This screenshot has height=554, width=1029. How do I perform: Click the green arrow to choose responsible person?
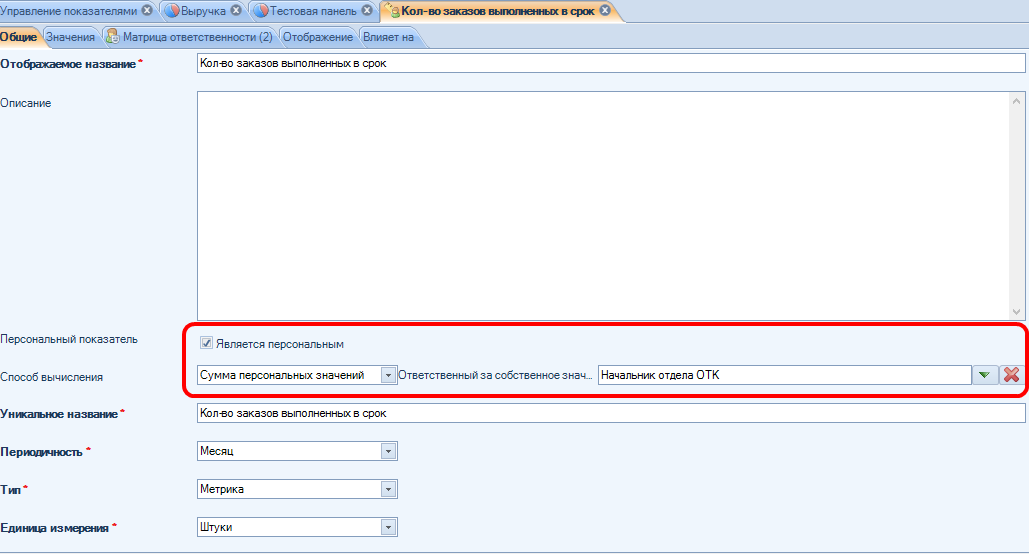click(984, 374)
